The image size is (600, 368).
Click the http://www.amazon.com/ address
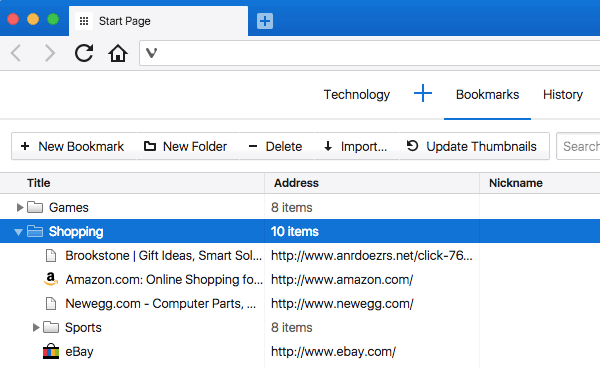point(342,280)
